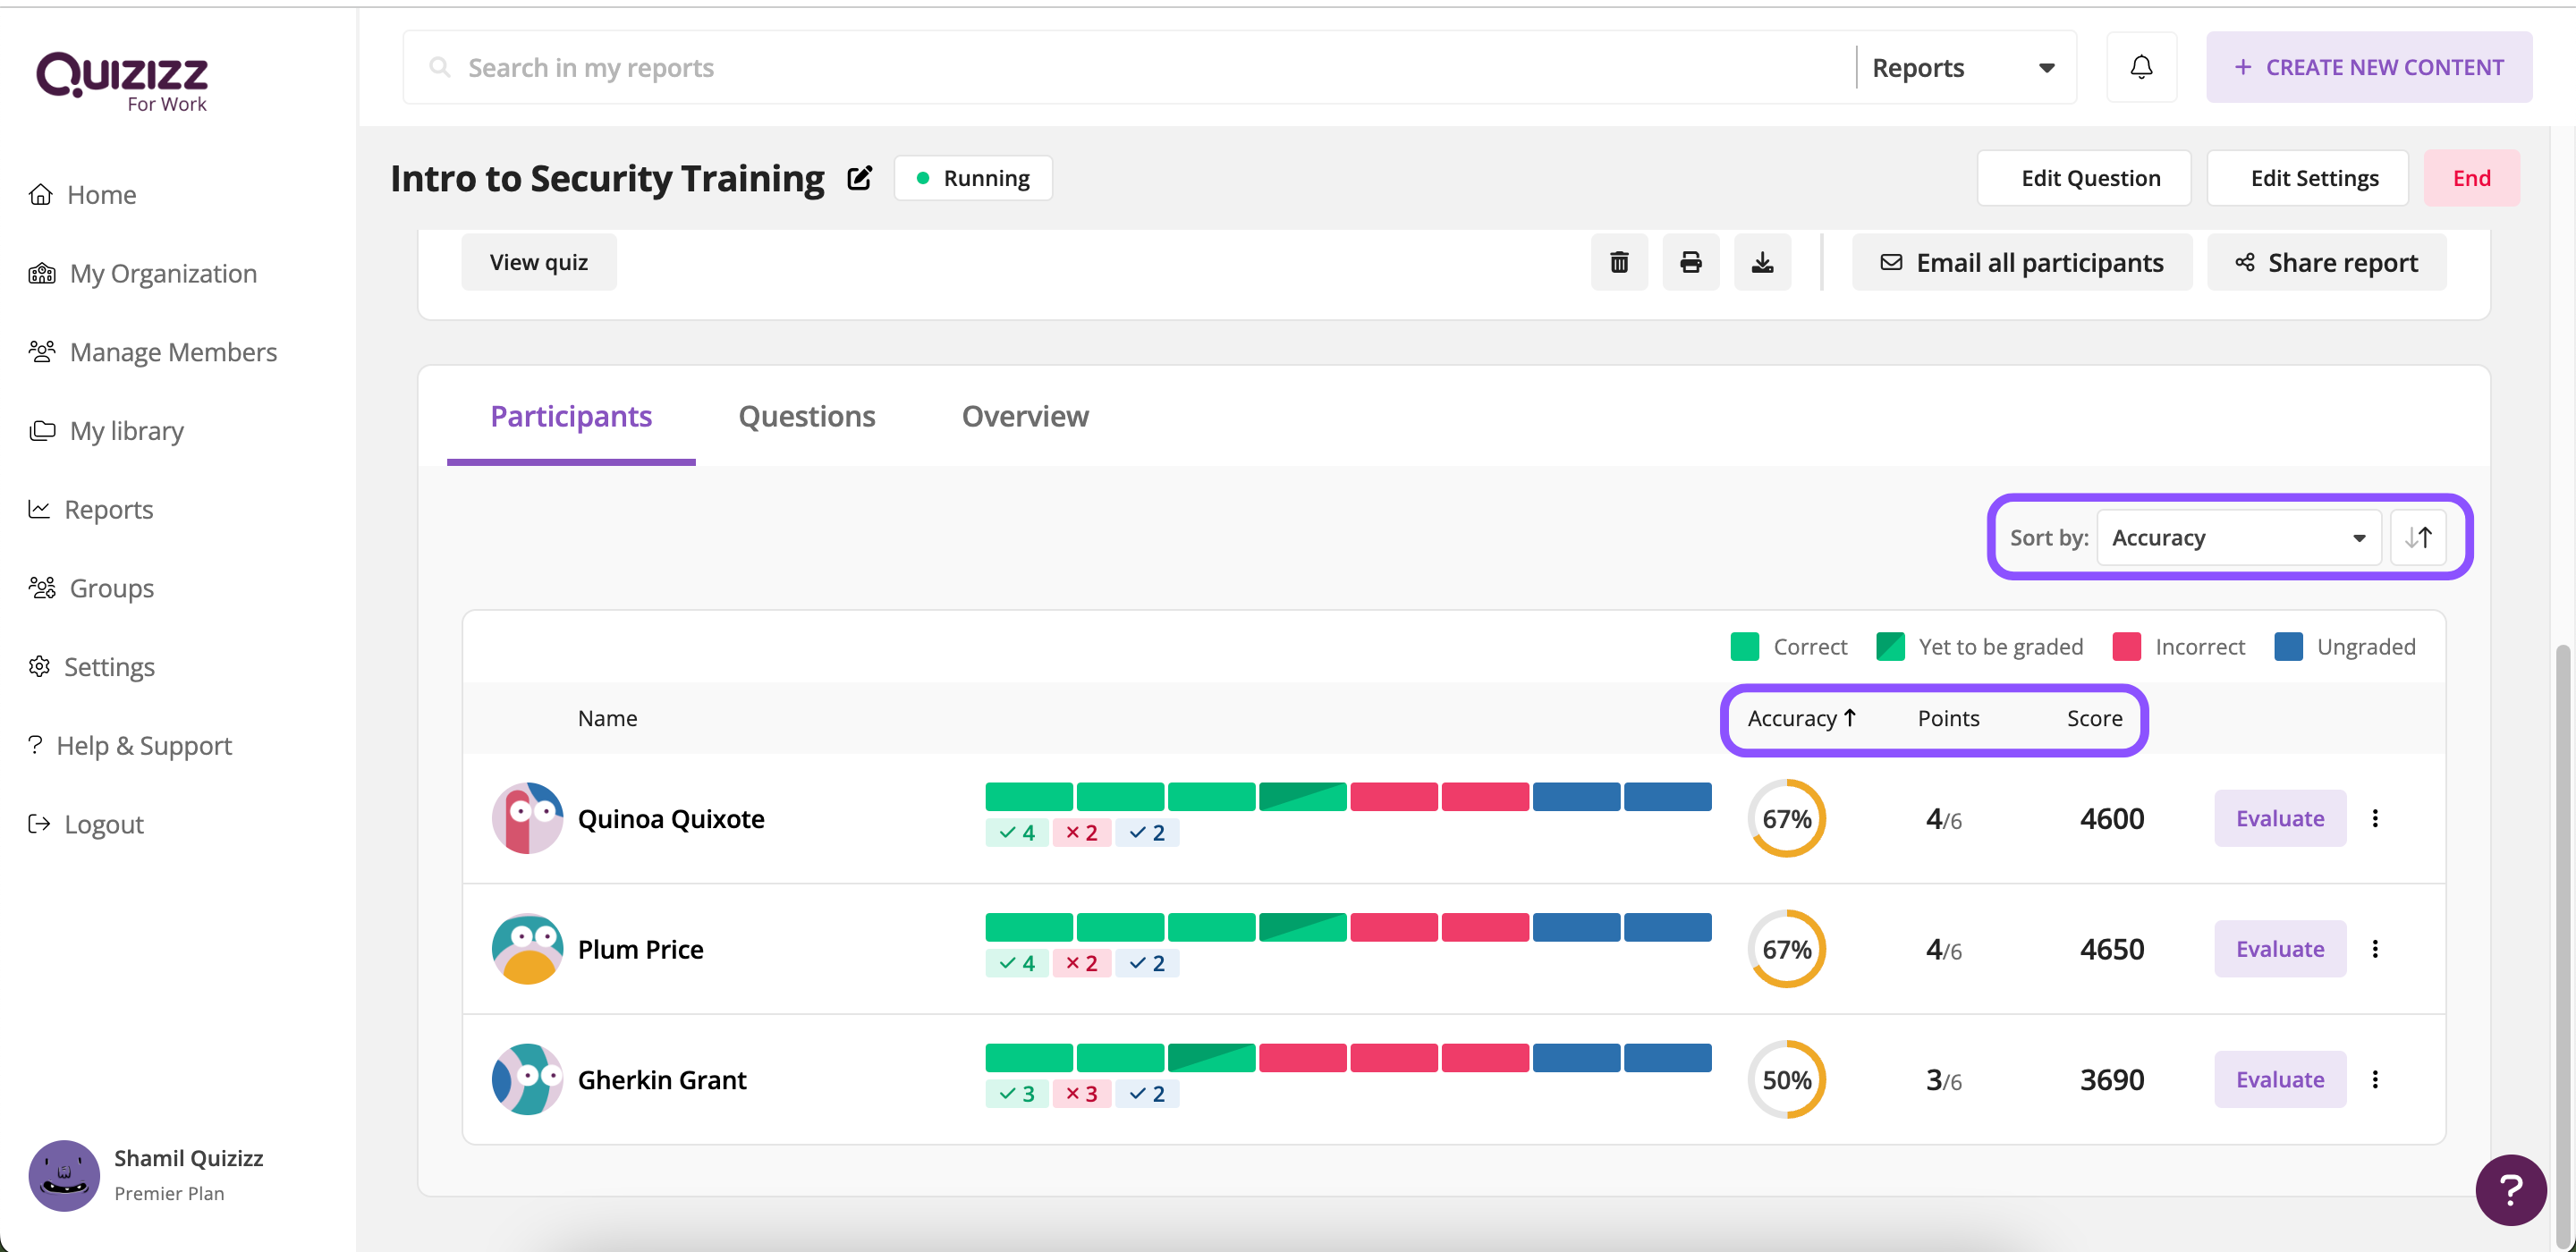The image size is (2576, 1252).
Task: Click Logout in sidebar
Action: pyautogui.click(x=86, y=824)
